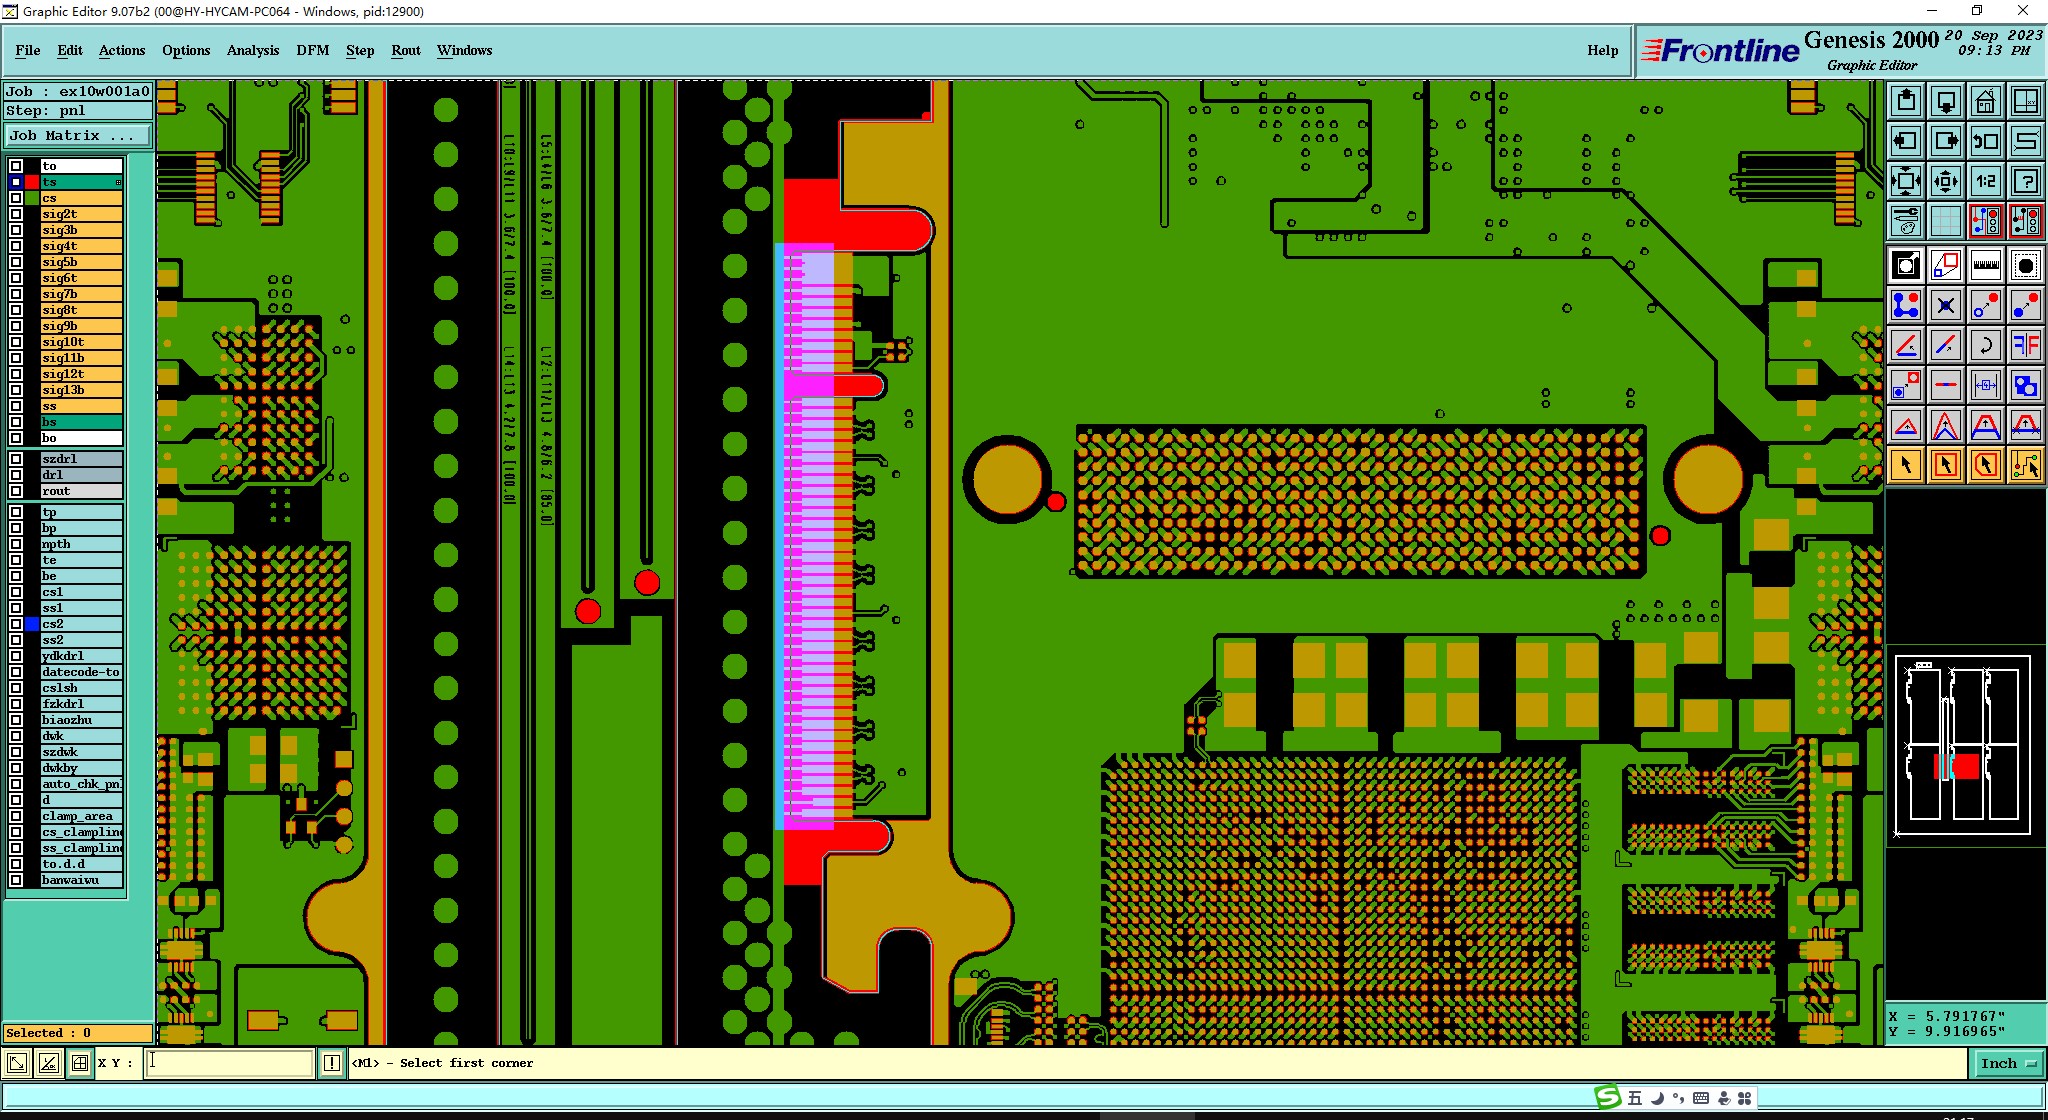The image size is (2048, 1120).
Task: Click the Home view icon
Action: point(1985,101)
